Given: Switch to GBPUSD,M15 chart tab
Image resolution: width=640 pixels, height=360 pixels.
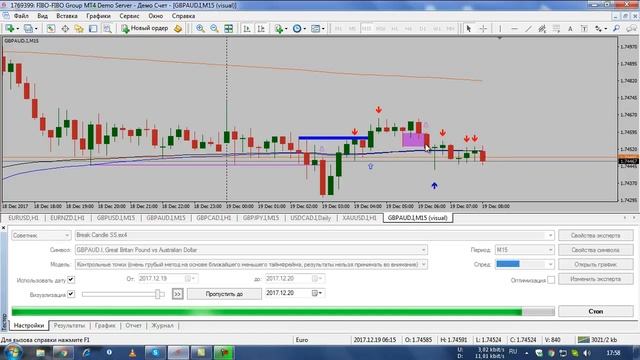Looking at the screenshot, I should click(x=116, y=218).
